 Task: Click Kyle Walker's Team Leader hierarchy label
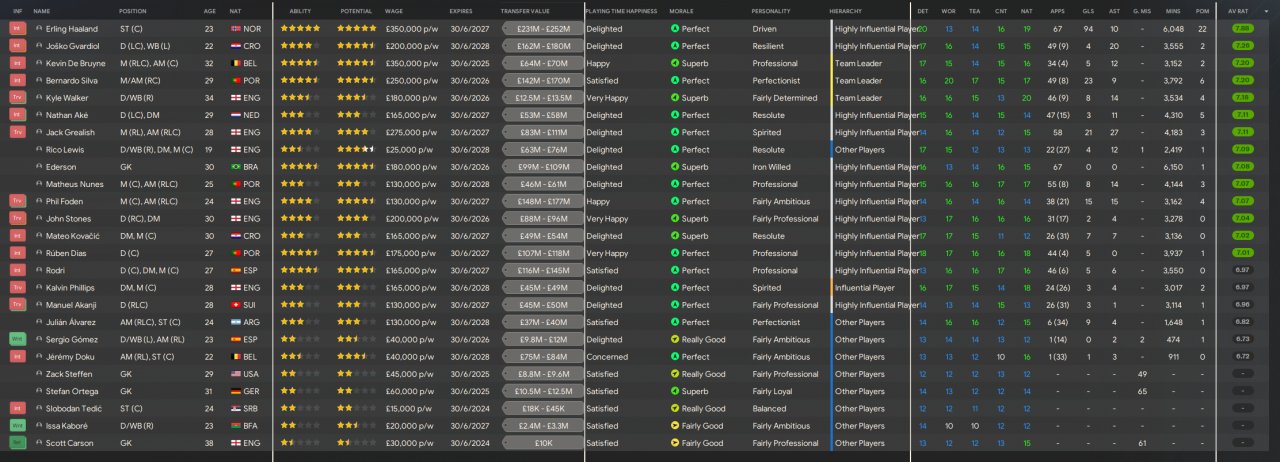[x=858, y=98]
